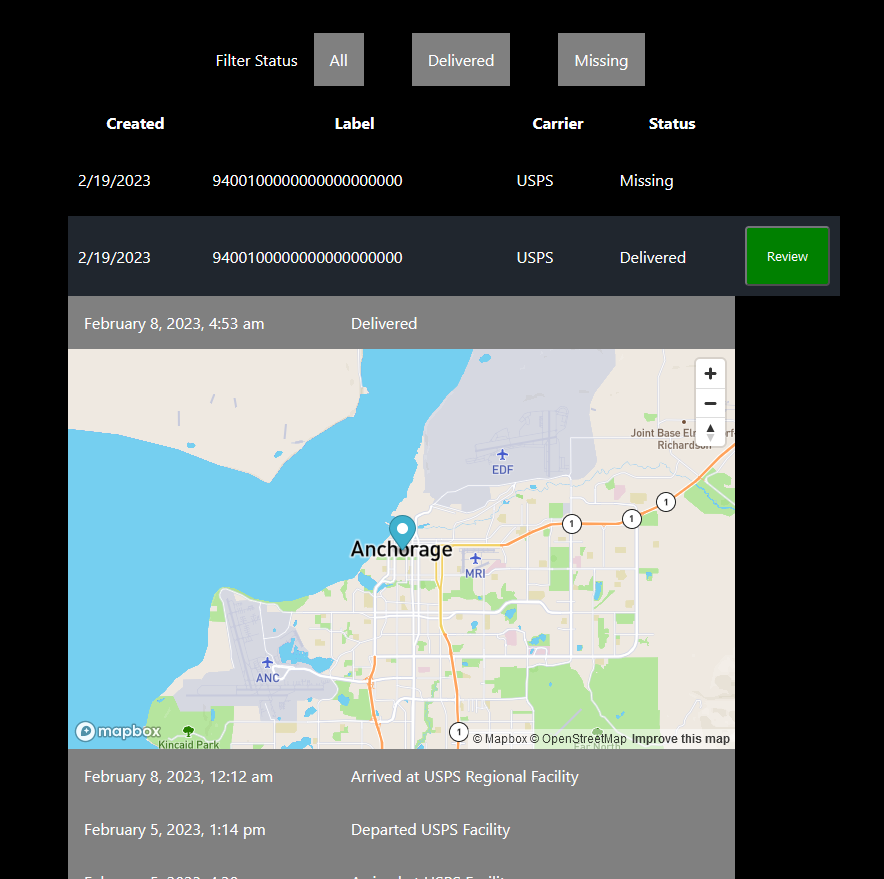The height and width of the screenshot is (879, 884).
Task: Select the row with Delivered status
Action: (x=454, y=257)
